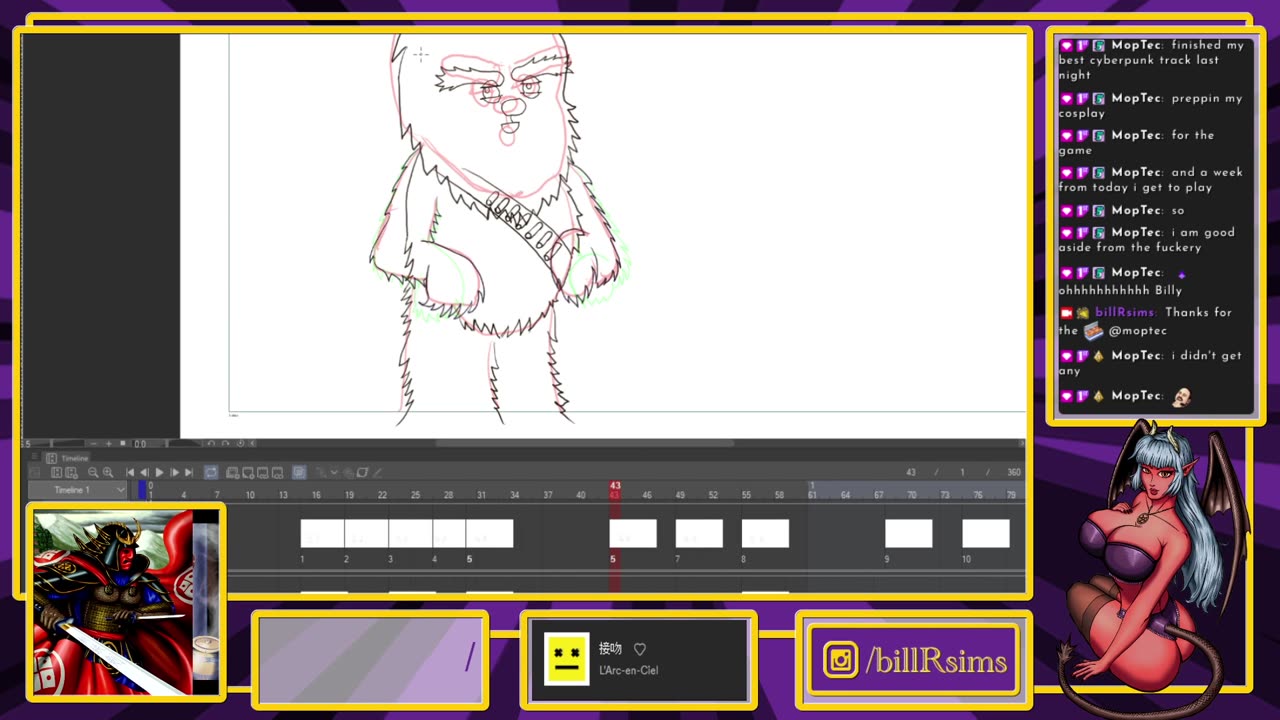Open the /billRsims Instagram handle
Screen dimensions: 1280x720
(x=936, y=660)
